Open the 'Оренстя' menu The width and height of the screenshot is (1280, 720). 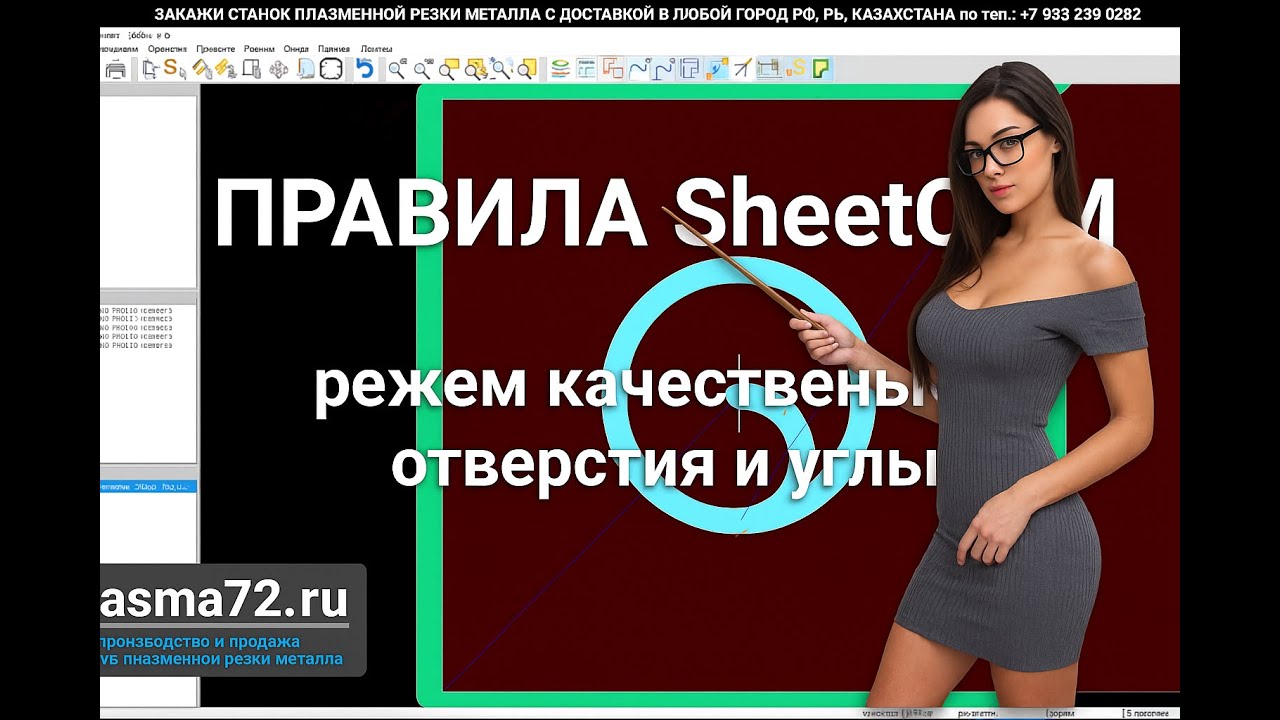point(167,49)
